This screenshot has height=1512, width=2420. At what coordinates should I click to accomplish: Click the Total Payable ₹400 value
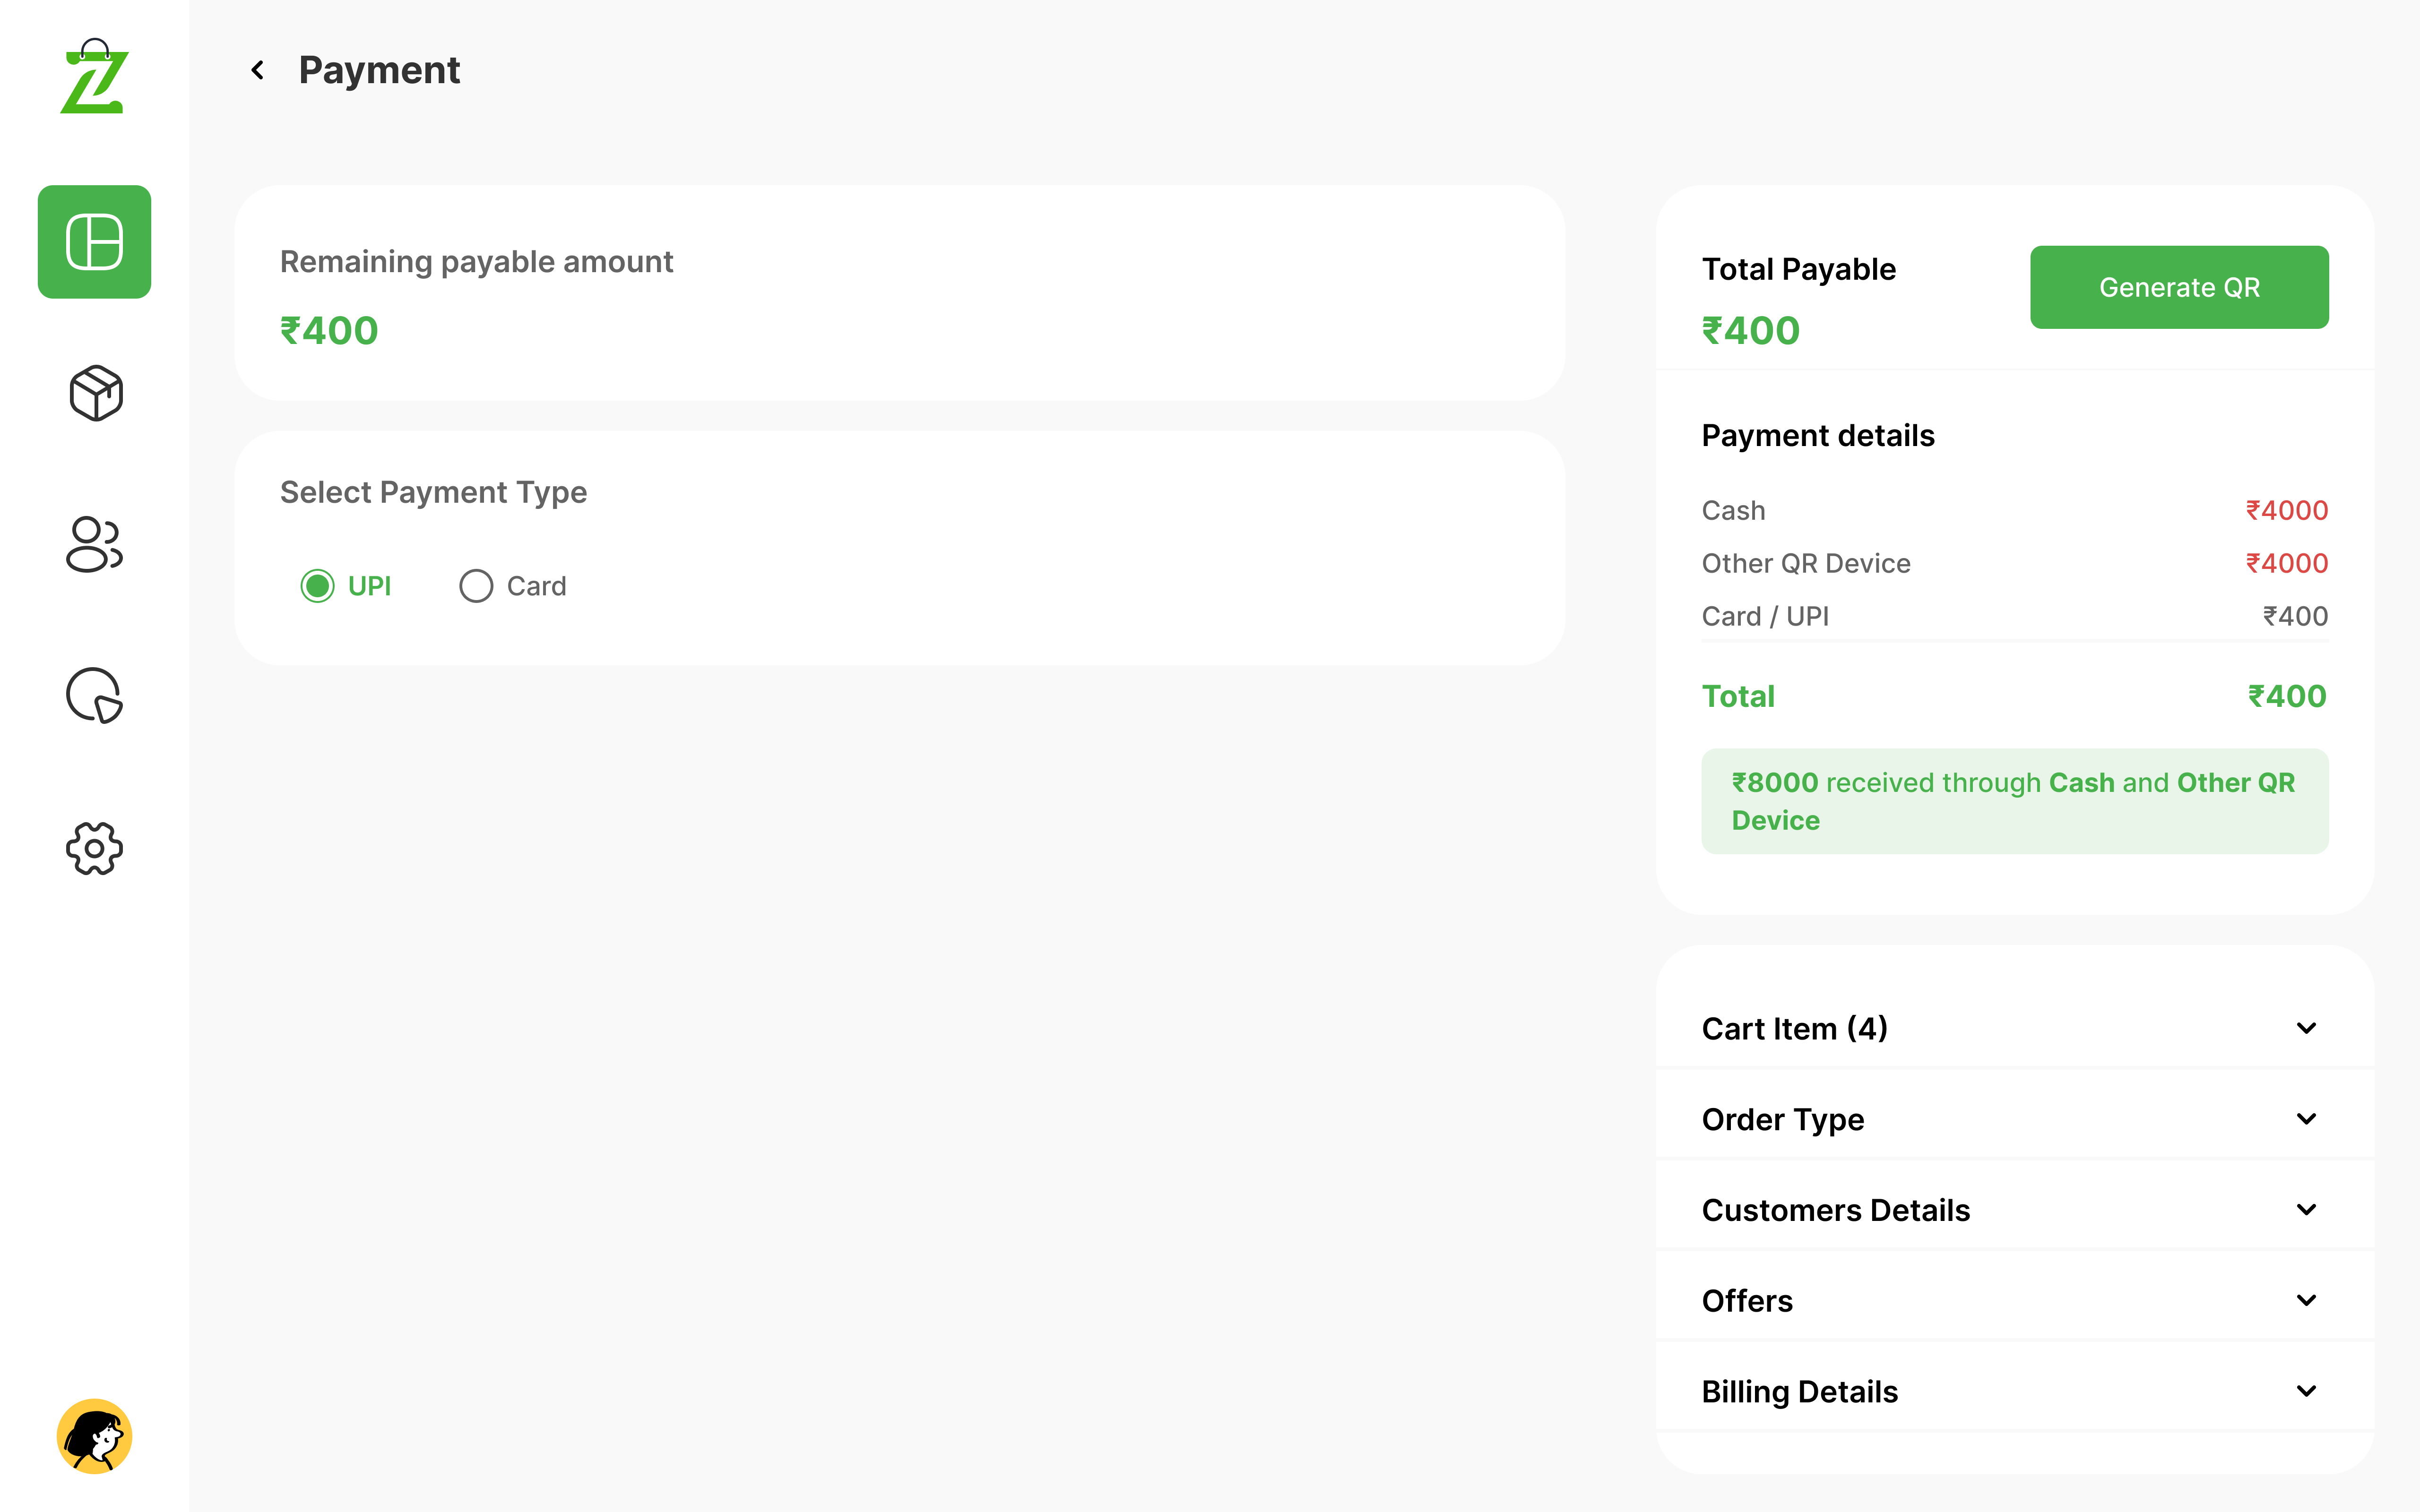(1751, 331)
